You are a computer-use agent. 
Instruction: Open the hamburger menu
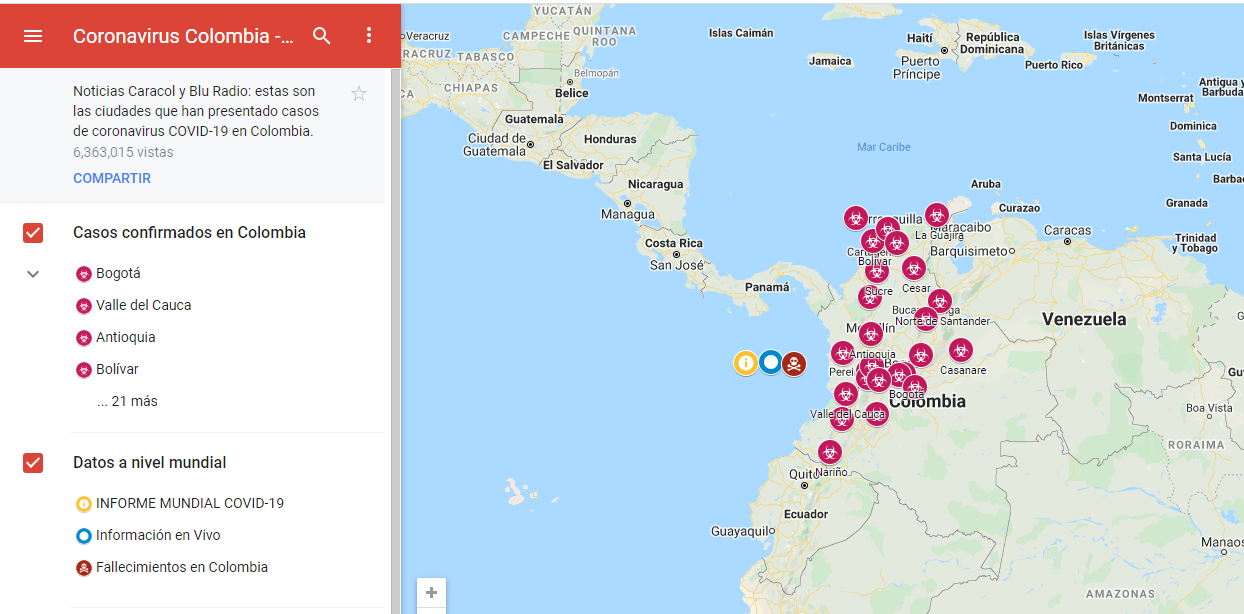coord(33,36)
